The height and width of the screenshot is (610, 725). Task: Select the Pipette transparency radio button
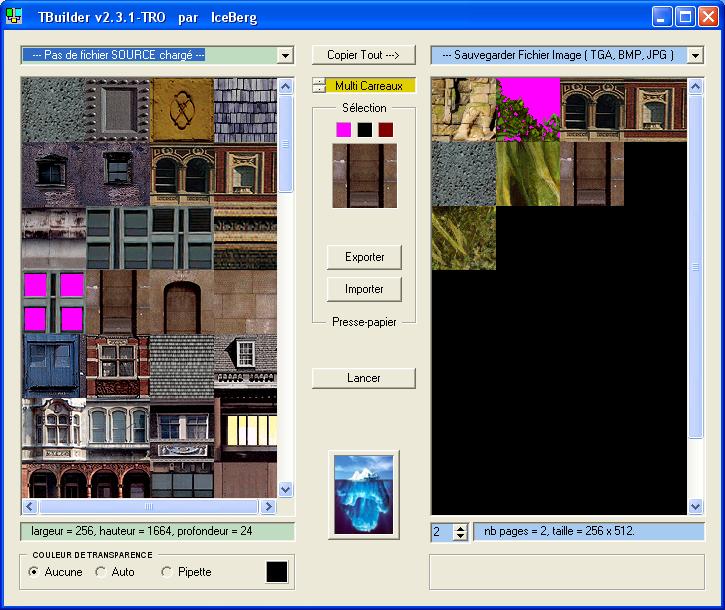[166, 572]
